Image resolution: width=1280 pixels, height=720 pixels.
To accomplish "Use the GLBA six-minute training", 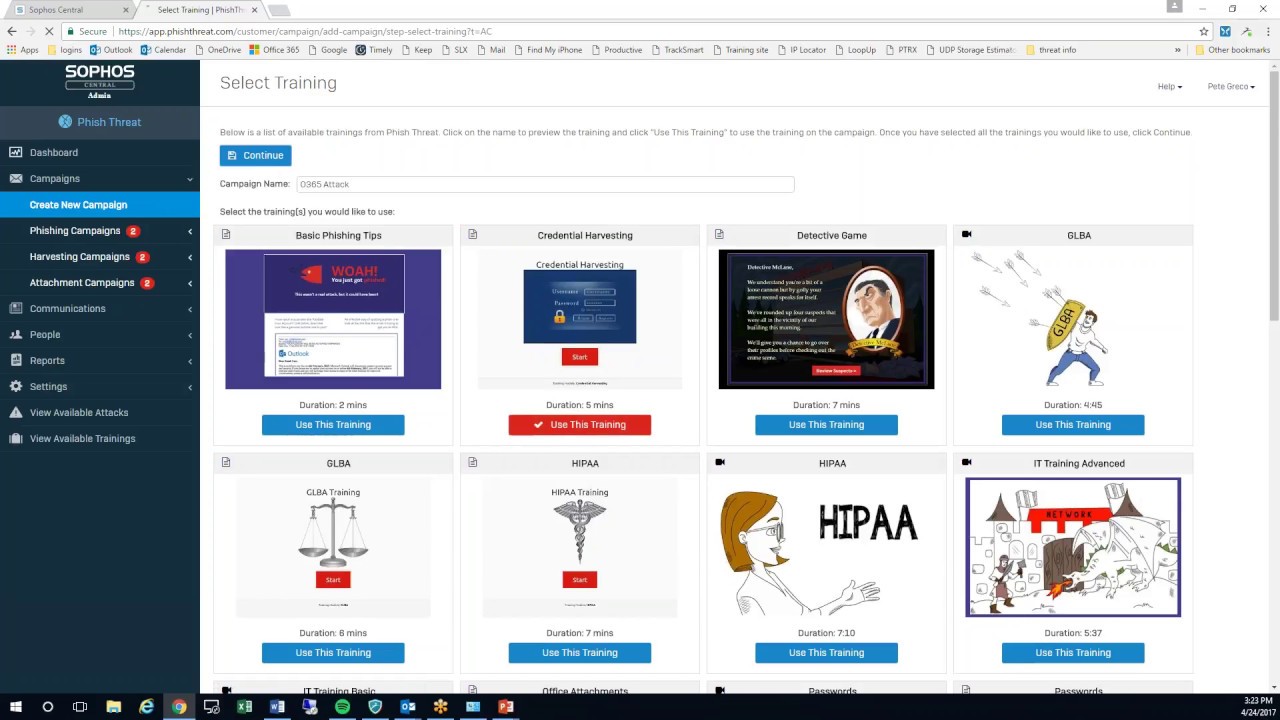I will pyautogui.click(x=333, y=653).
